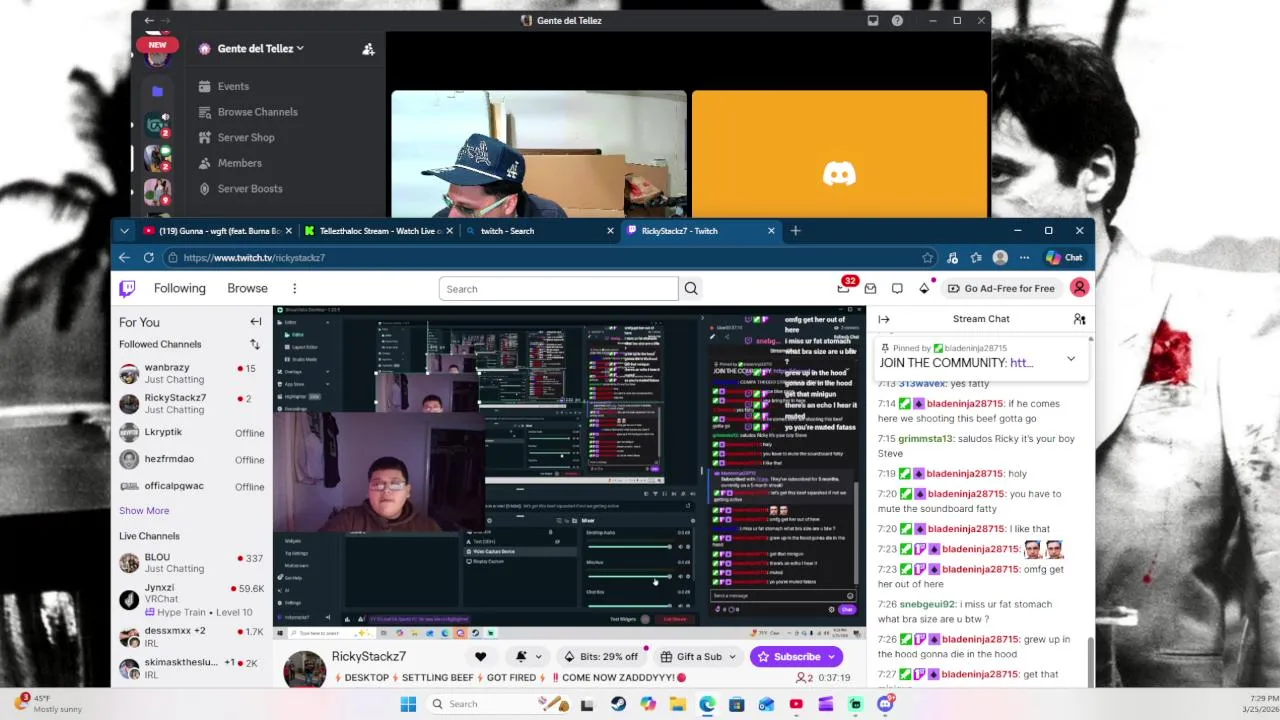Open Following in Twitch header
The height and width of the screenshot is (720, 1280).
(x=180, y=288)
